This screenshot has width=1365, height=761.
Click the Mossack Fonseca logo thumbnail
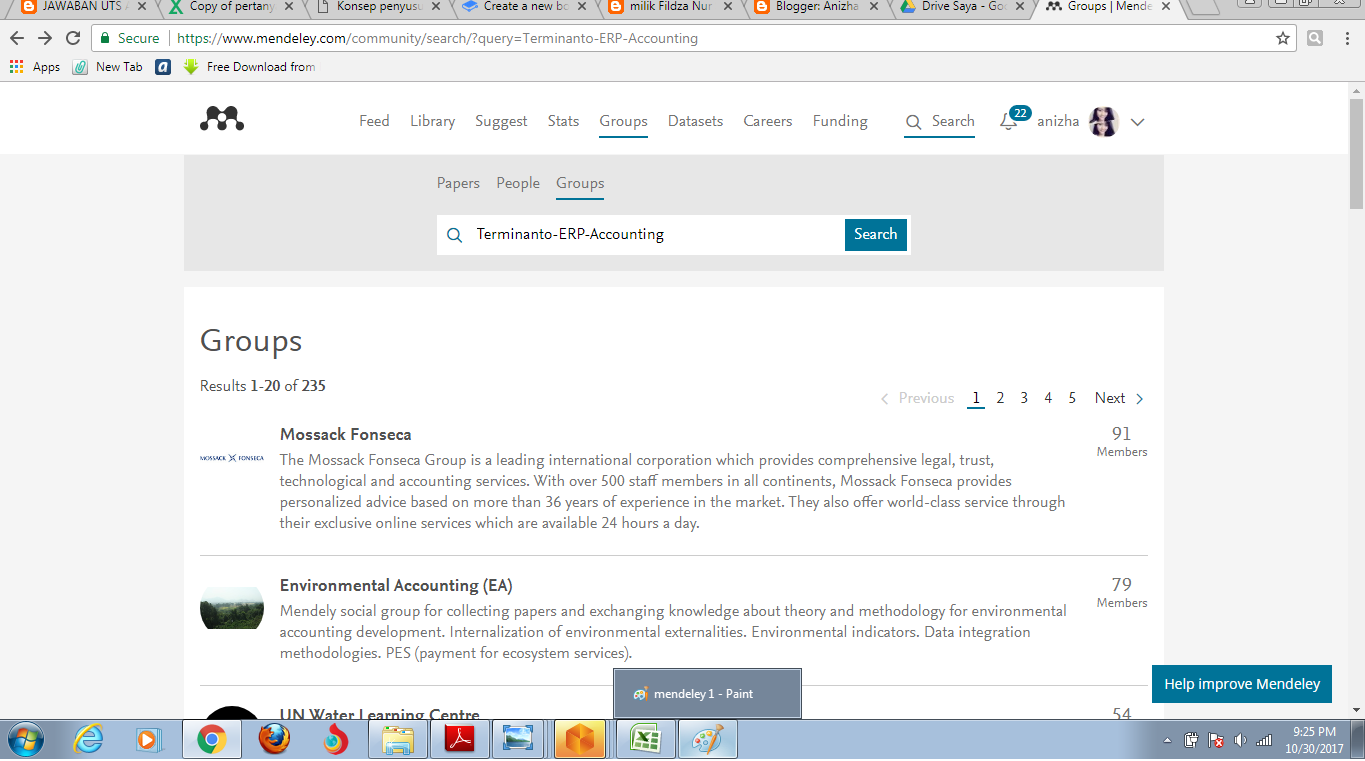click(232, 458)
